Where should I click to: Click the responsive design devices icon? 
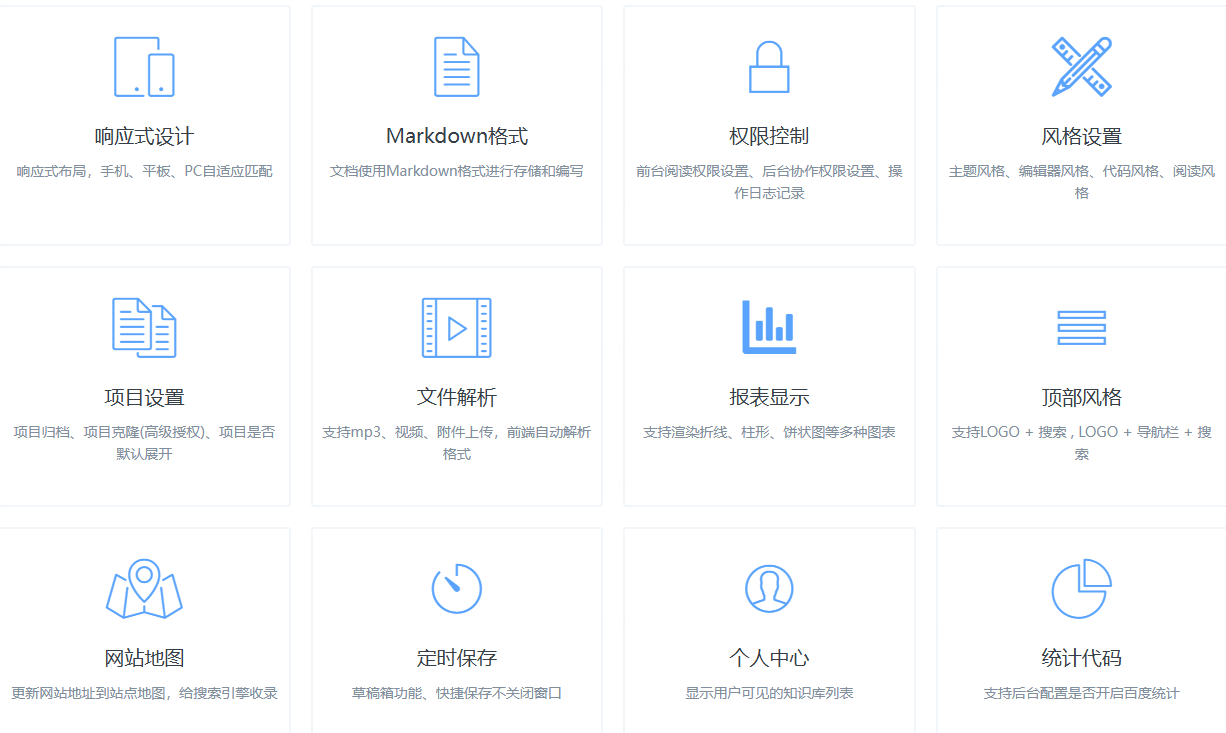(144, 67)
